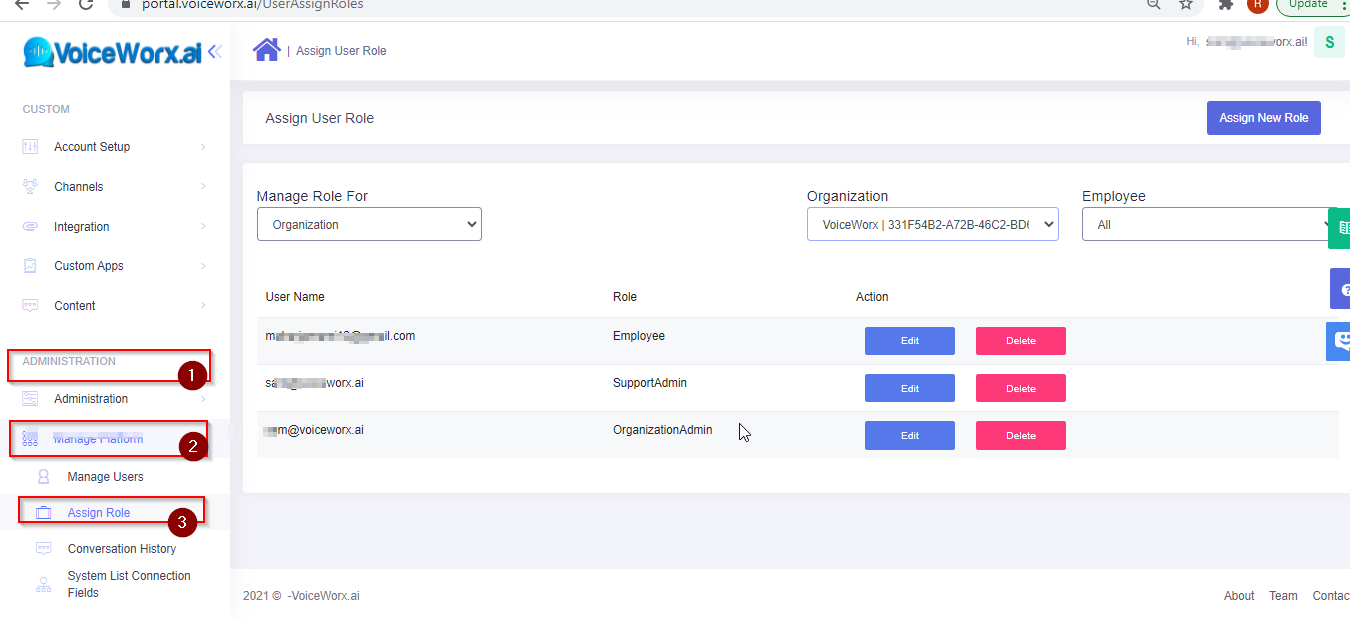
Task: Expand the Content menu chevron
Action: [x=203, y=306]
